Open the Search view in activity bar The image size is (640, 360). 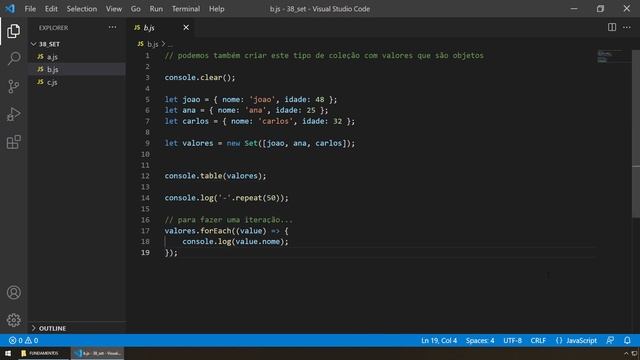pos(13,58)
